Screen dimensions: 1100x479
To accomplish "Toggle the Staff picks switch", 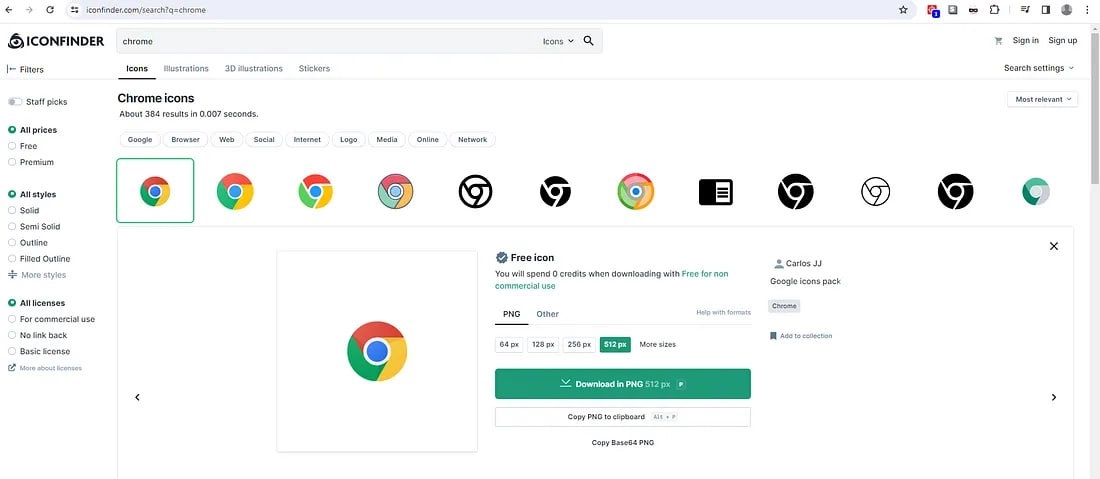I will point(15,102).
